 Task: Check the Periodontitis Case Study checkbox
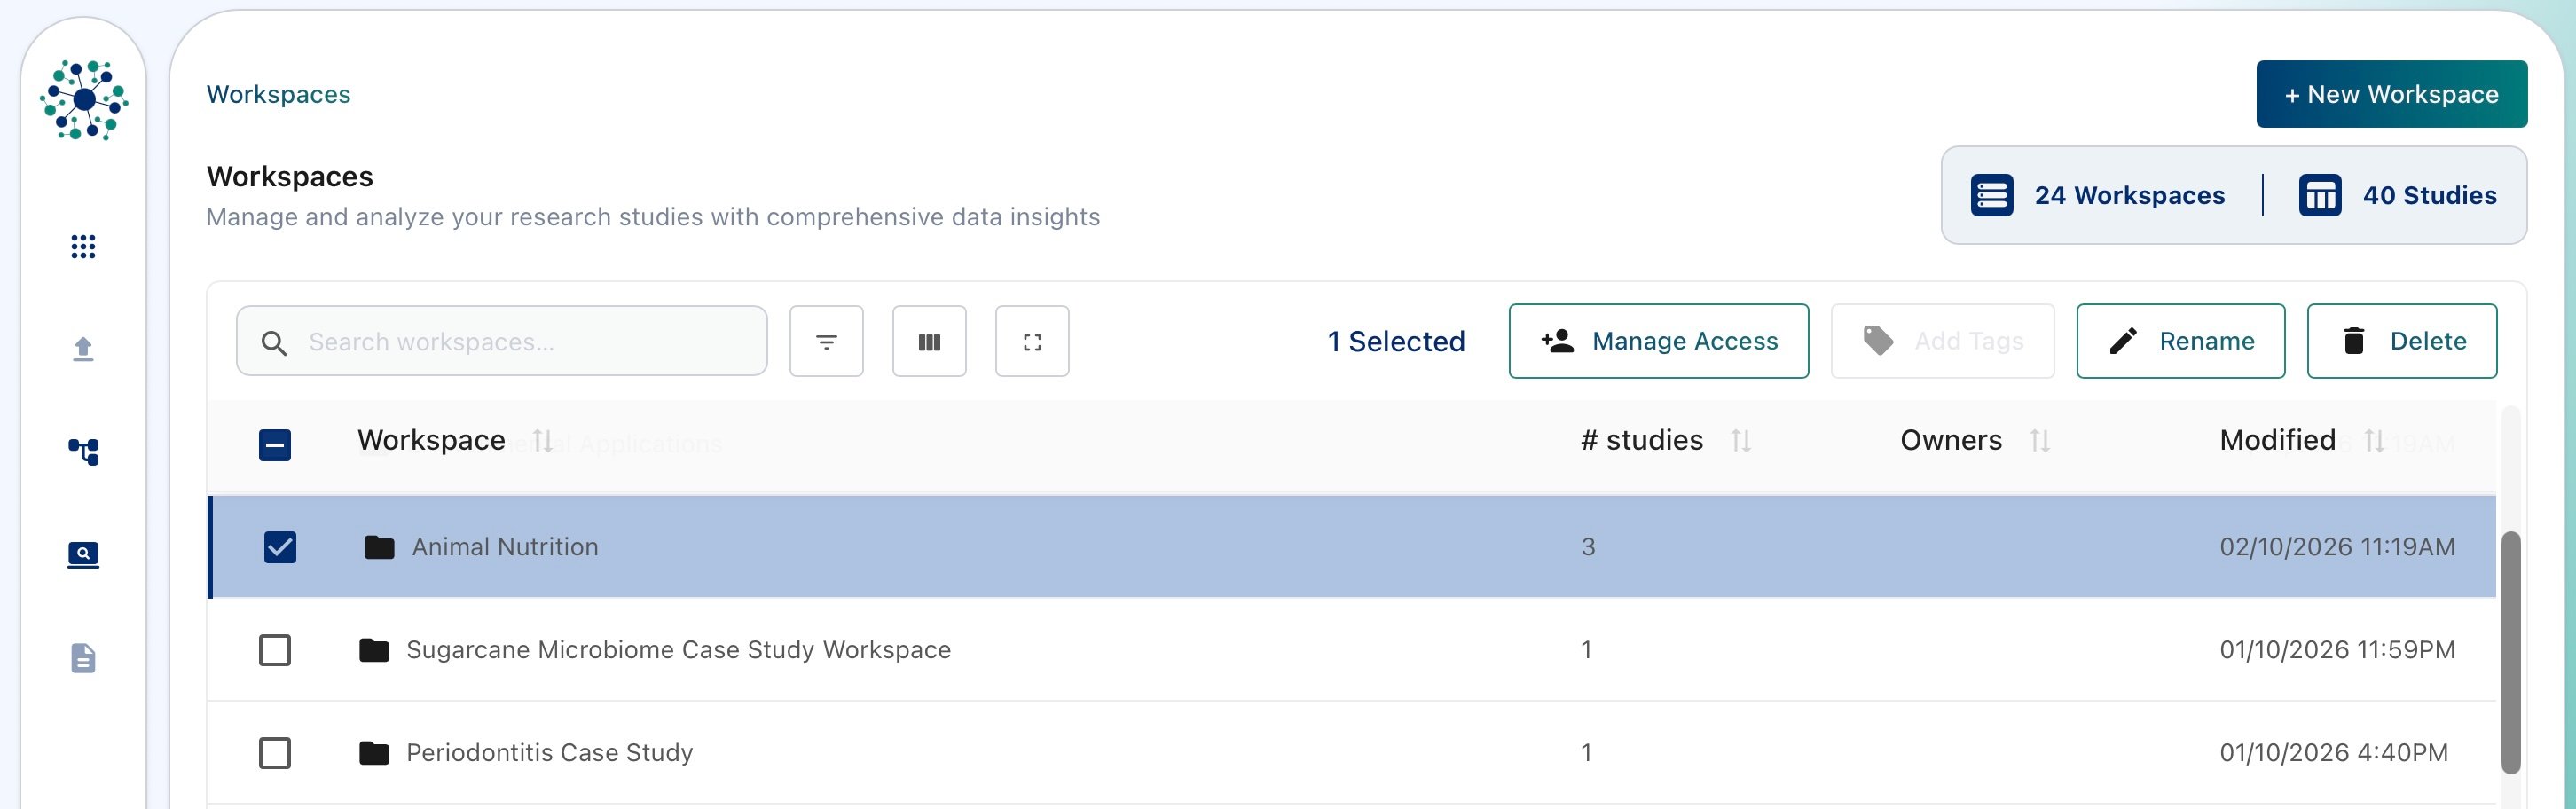(275, 753)
